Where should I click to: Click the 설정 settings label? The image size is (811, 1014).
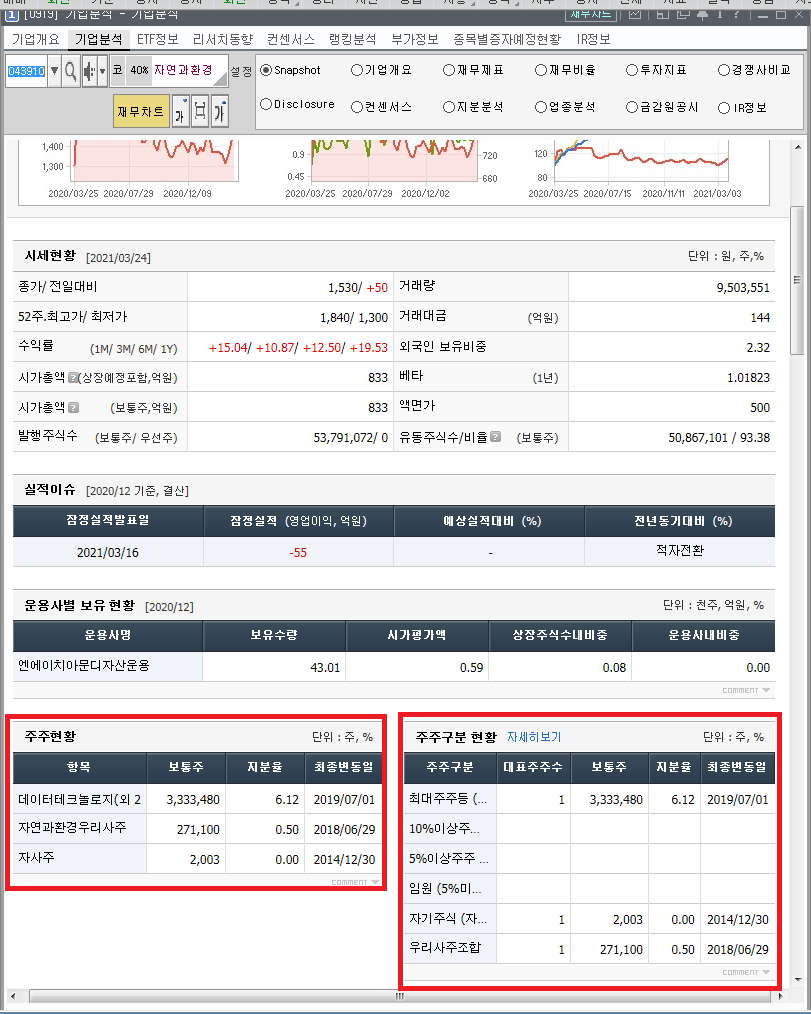pyautogui.click(x=242, y=70)
